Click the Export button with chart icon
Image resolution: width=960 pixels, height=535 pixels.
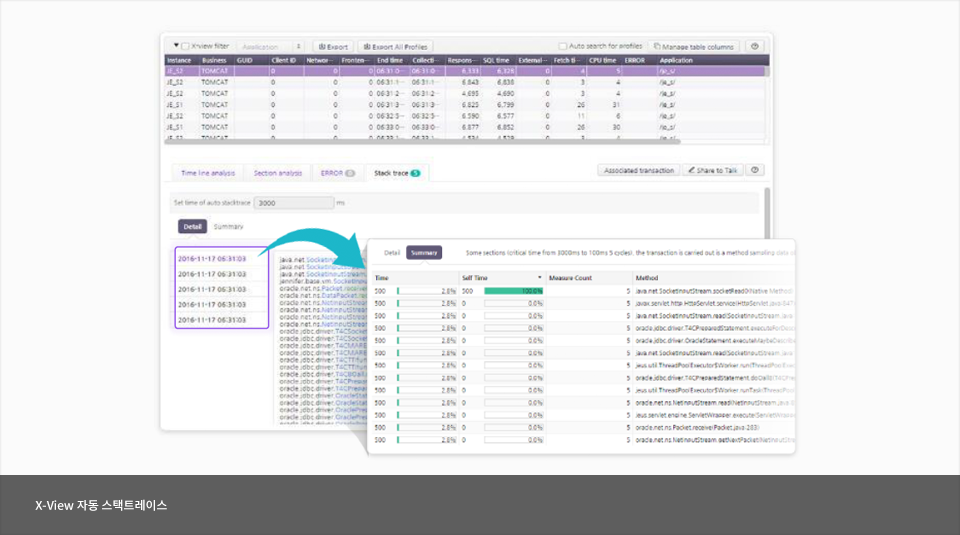point(333,46)
